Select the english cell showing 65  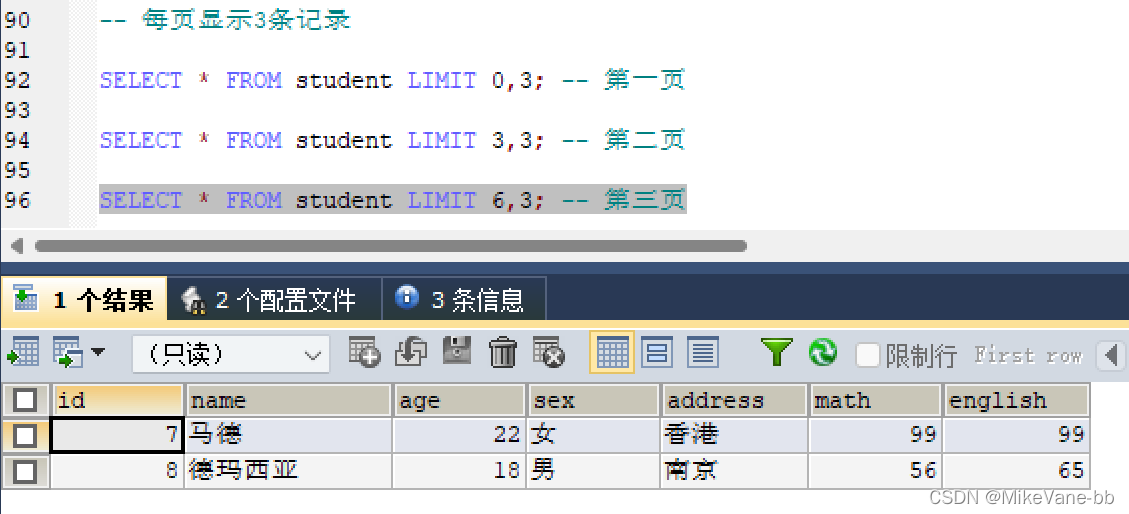point(1015,471)
